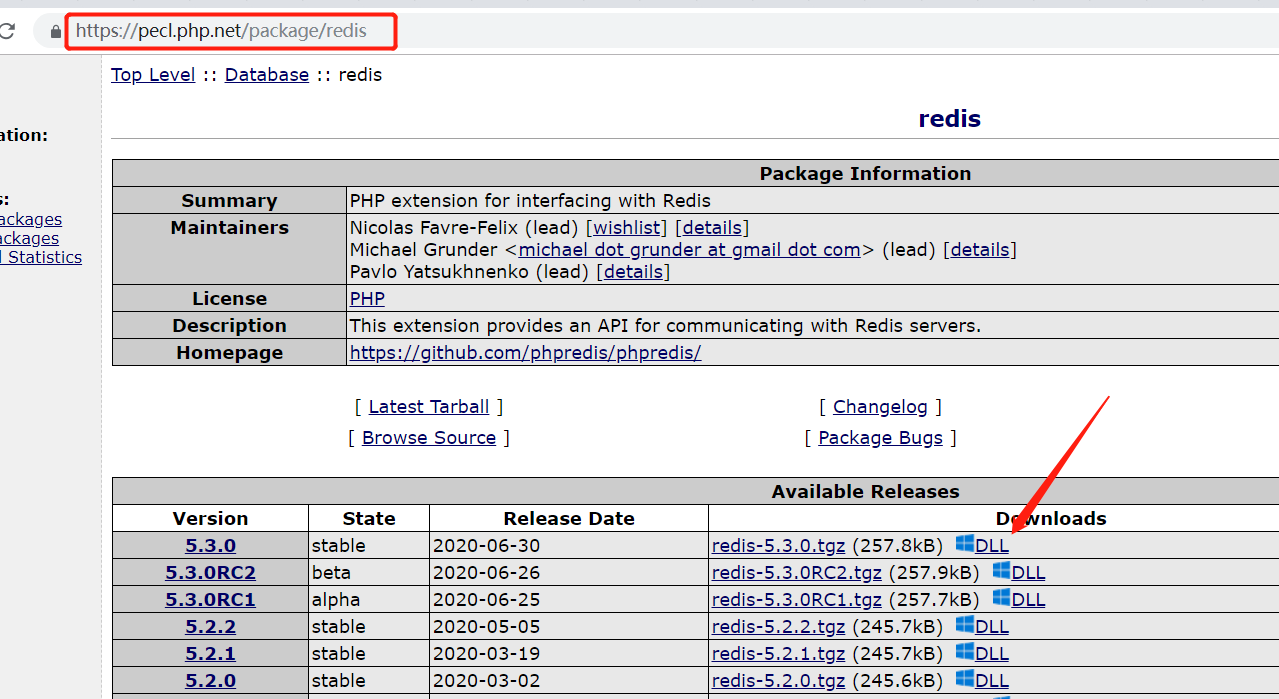Click the 2020-03-19 release date cell
This screenshot has width=1279, height=699.
569,654
